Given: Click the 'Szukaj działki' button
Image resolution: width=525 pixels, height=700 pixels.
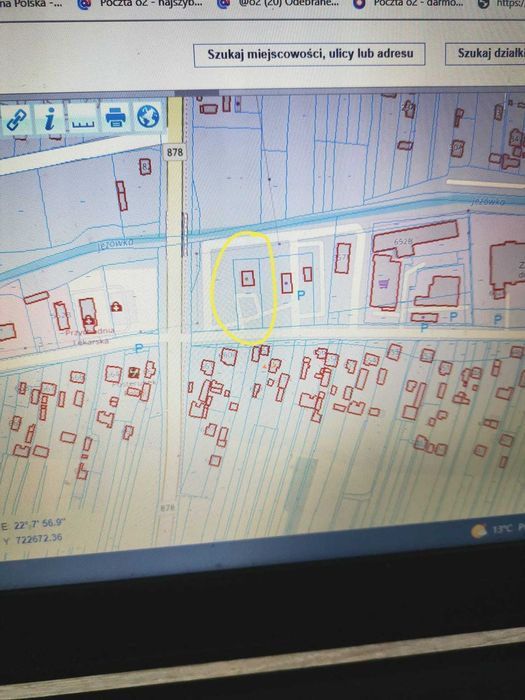Looking at the screenshot, I should tap(485, 54).
